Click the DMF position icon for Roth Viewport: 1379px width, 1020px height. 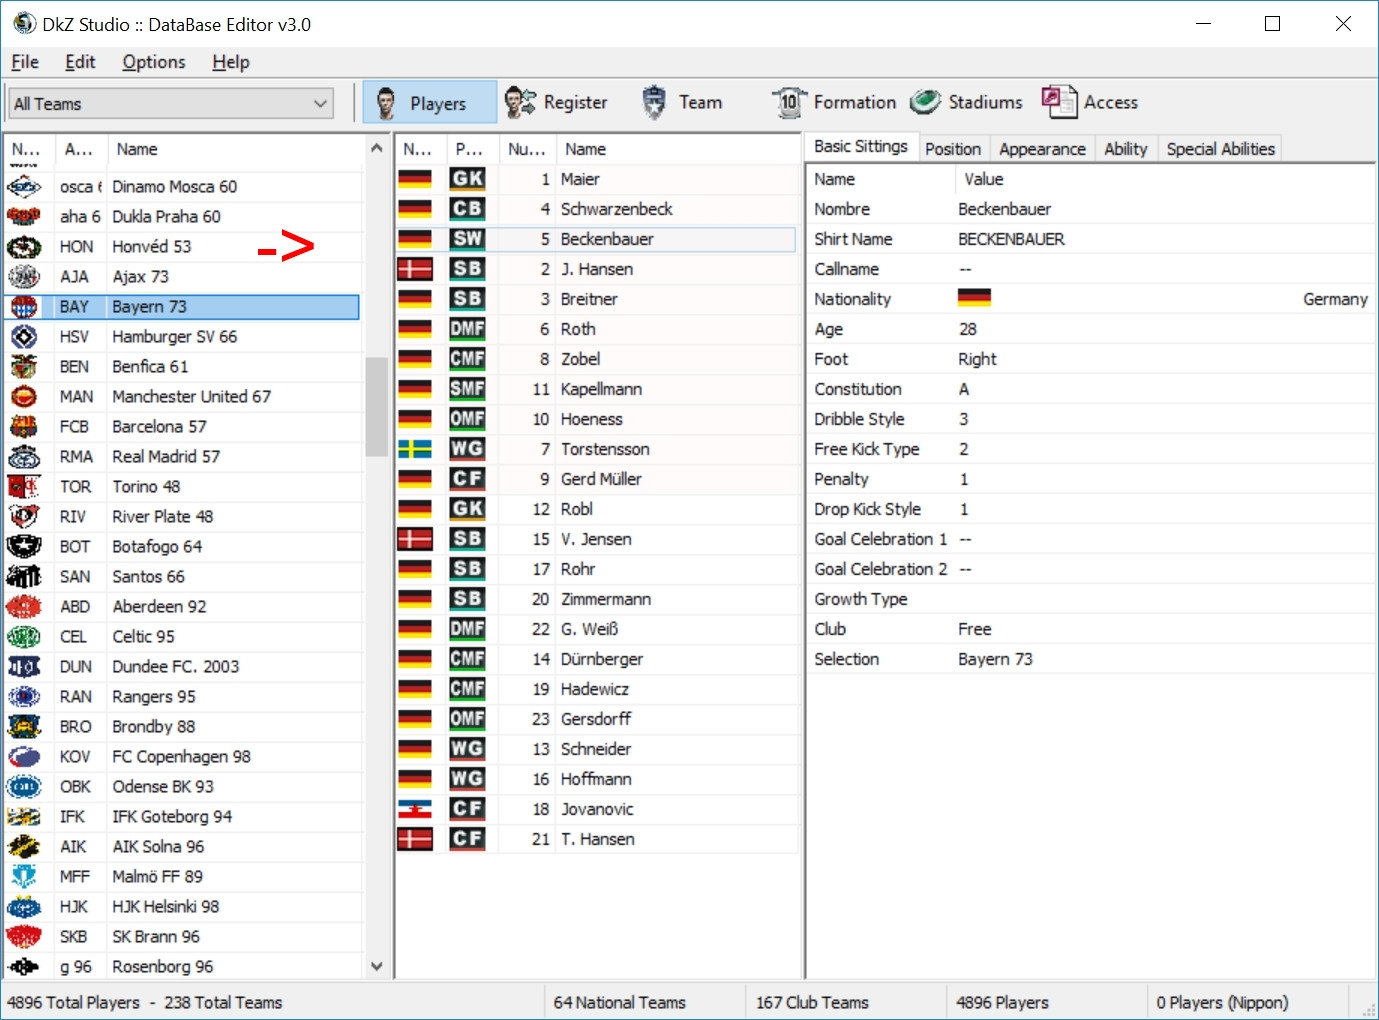point(467,329)
